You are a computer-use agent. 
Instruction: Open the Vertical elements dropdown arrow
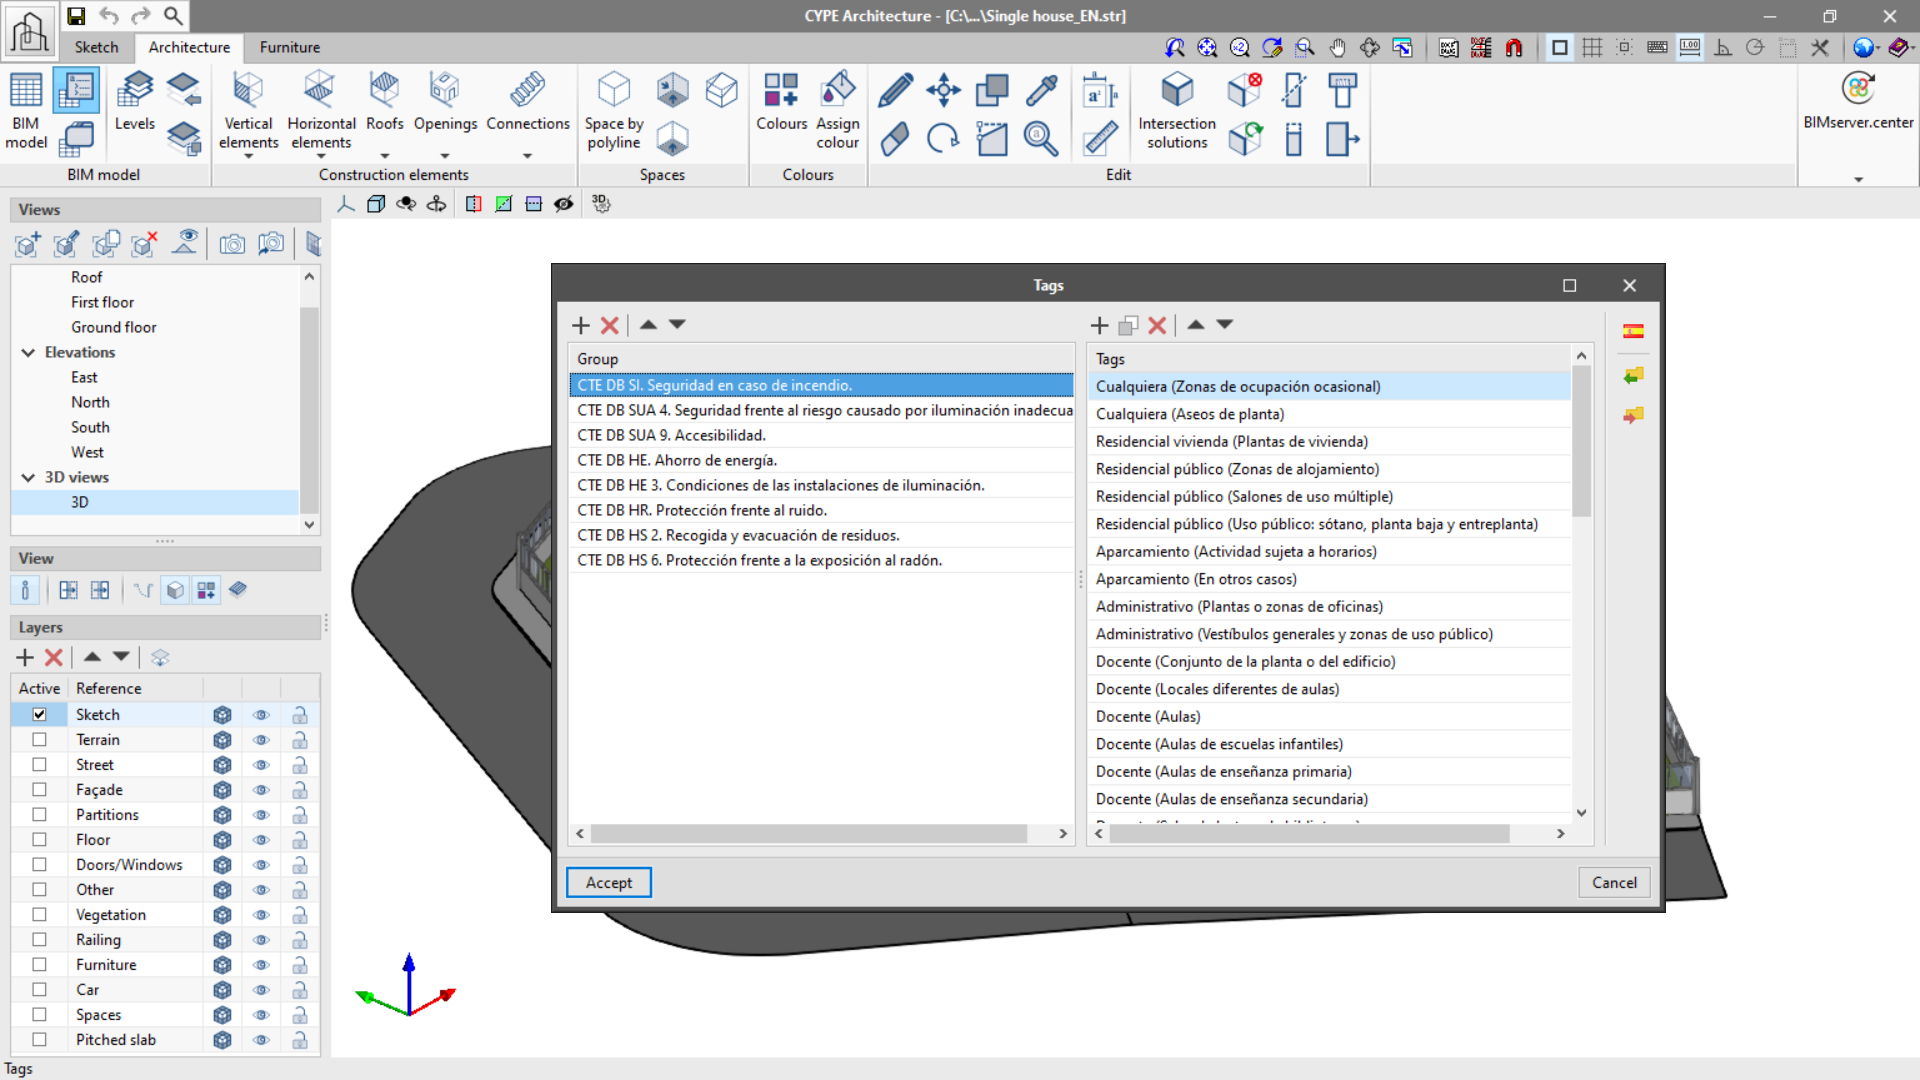click(248, 156)
